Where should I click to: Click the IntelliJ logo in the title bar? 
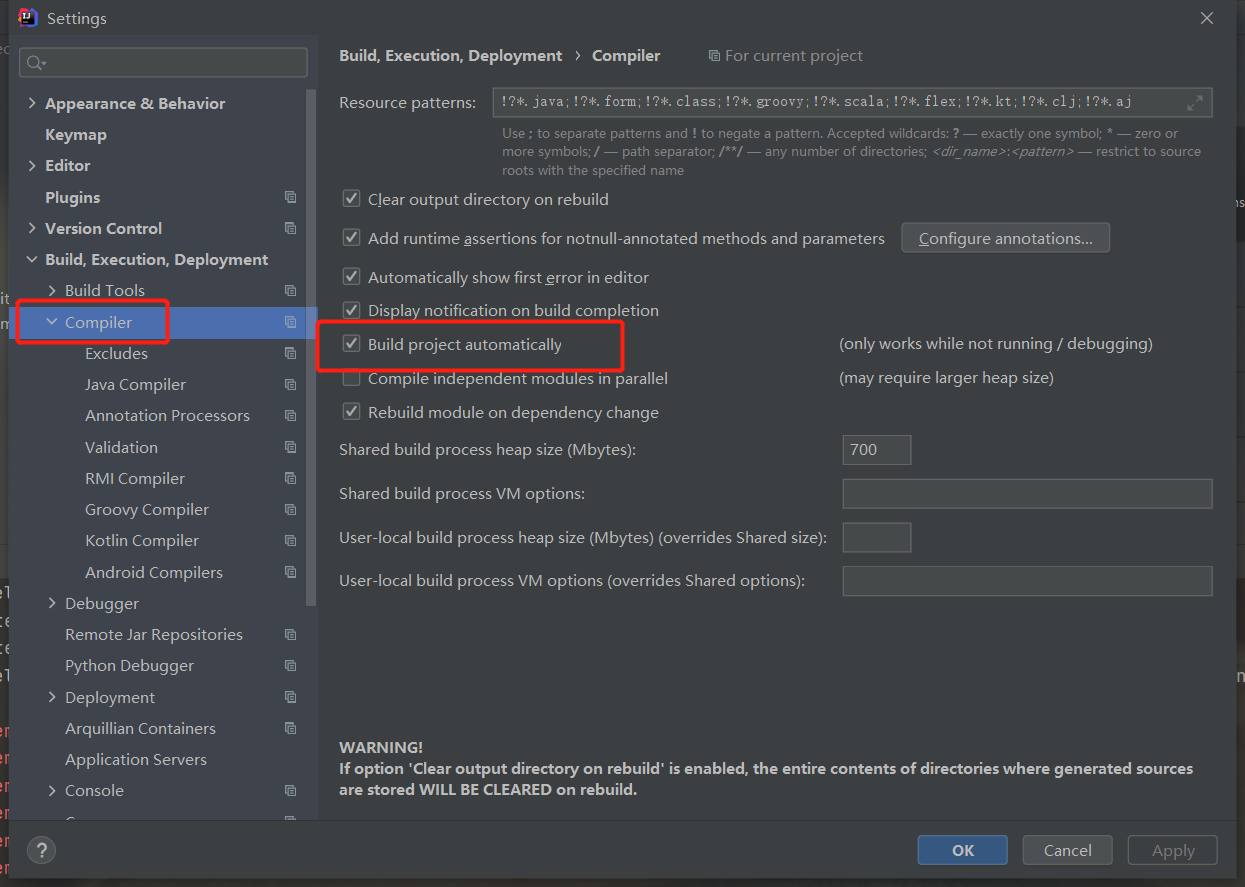(28, 18)
